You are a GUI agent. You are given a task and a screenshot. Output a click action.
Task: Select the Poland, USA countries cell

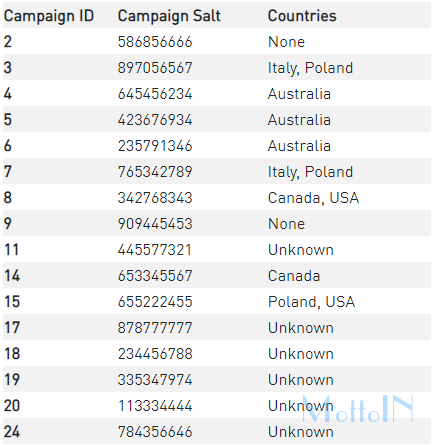pos(311,302)
